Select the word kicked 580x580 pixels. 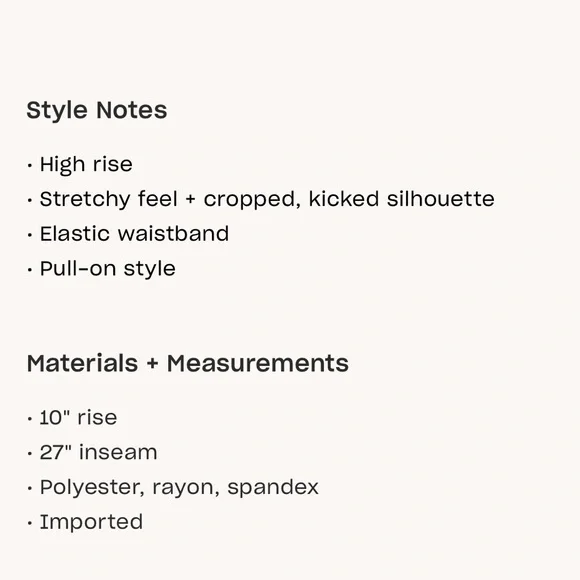[x=344, y=199]
